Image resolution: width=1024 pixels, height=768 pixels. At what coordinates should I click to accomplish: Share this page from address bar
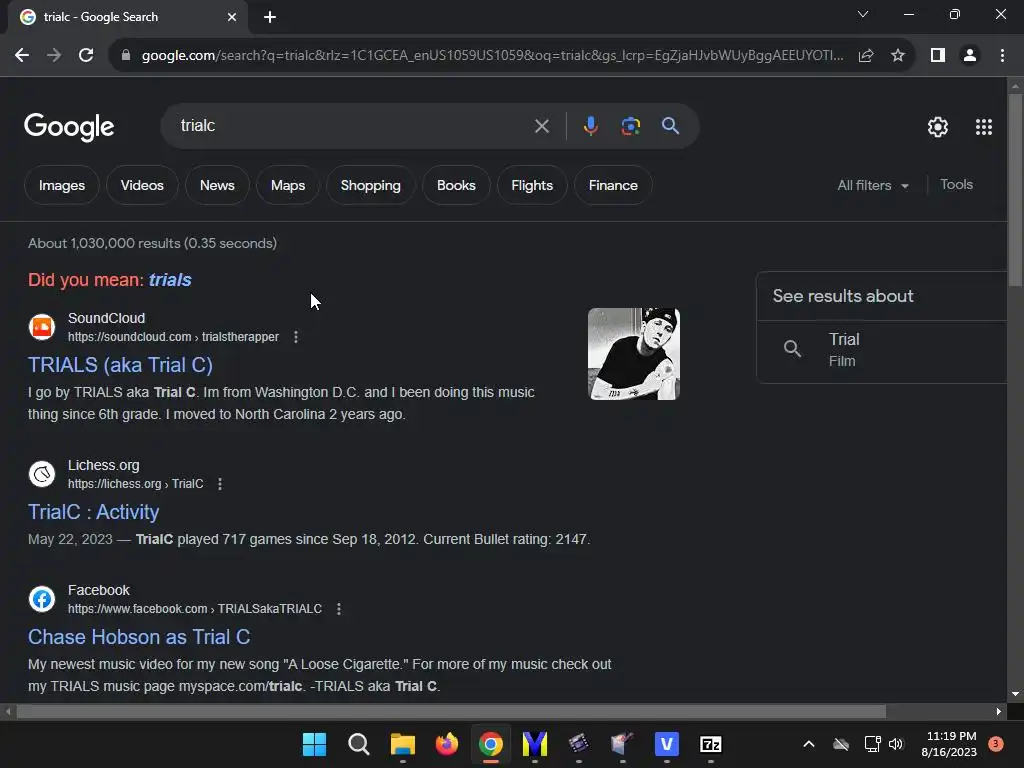coord(866,56)
